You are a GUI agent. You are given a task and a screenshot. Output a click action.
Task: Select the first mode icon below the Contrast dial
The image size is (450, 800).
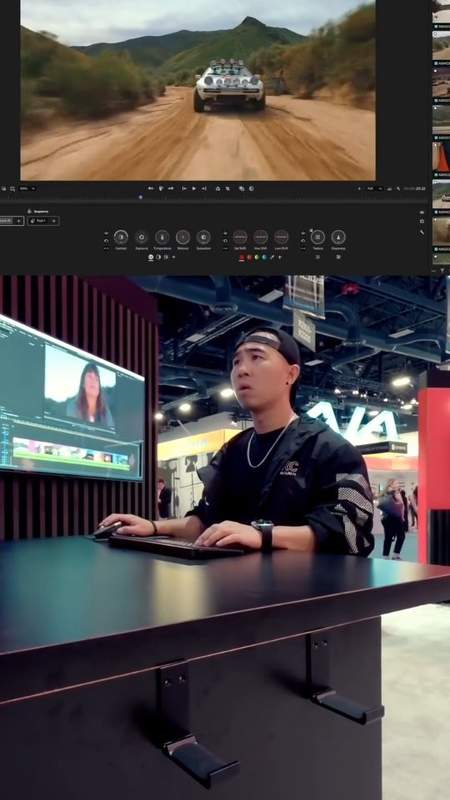[151, 257]
